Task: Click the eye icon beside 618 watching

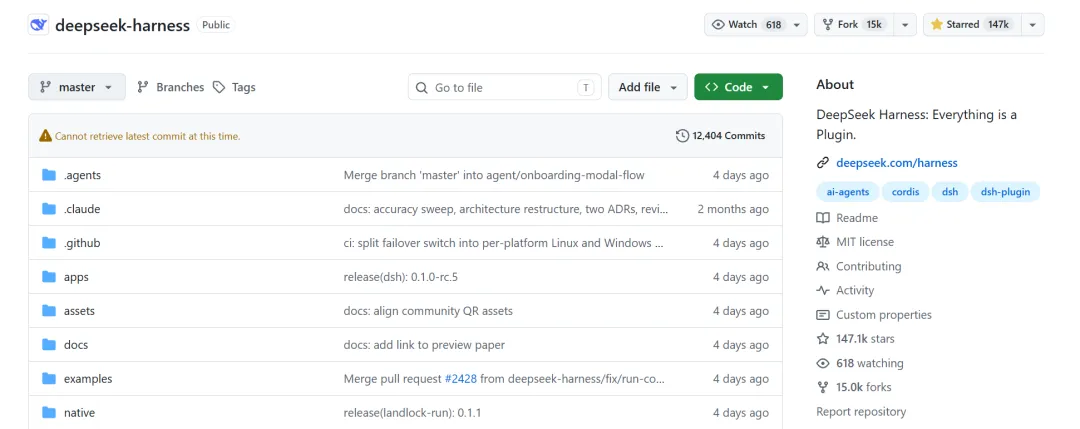Action: pos(822,363)
